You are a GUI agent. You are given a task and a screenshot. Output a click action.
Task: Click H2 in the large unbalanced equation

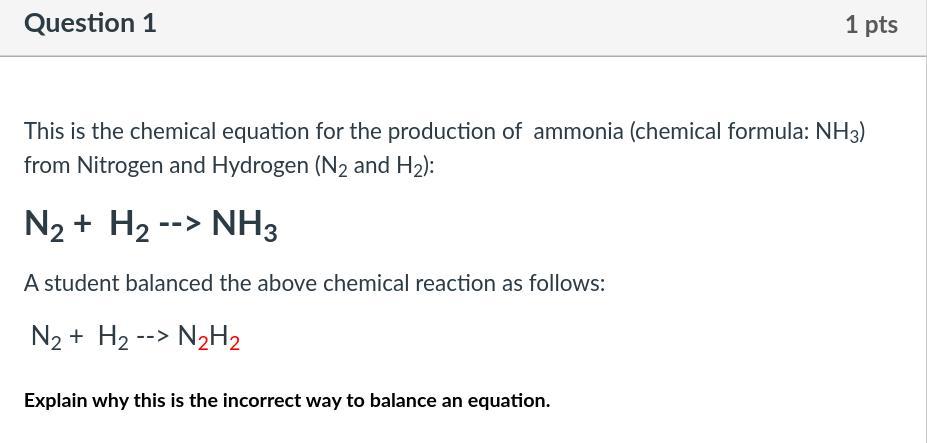tap(130, 226)
